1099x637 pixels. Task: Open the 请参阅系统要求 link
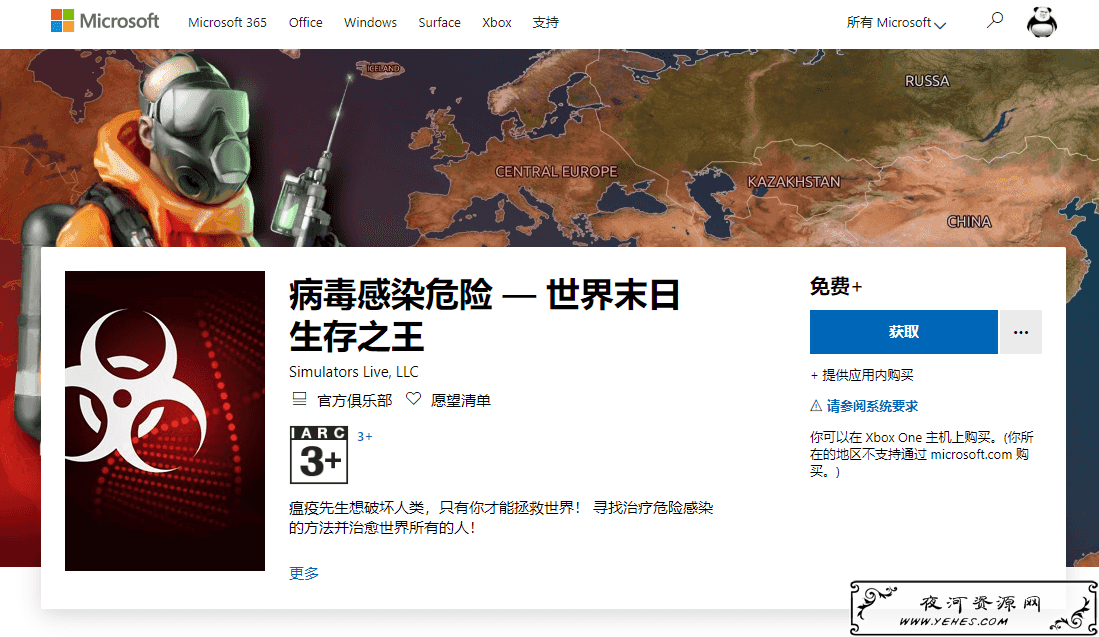click(872, 406)
